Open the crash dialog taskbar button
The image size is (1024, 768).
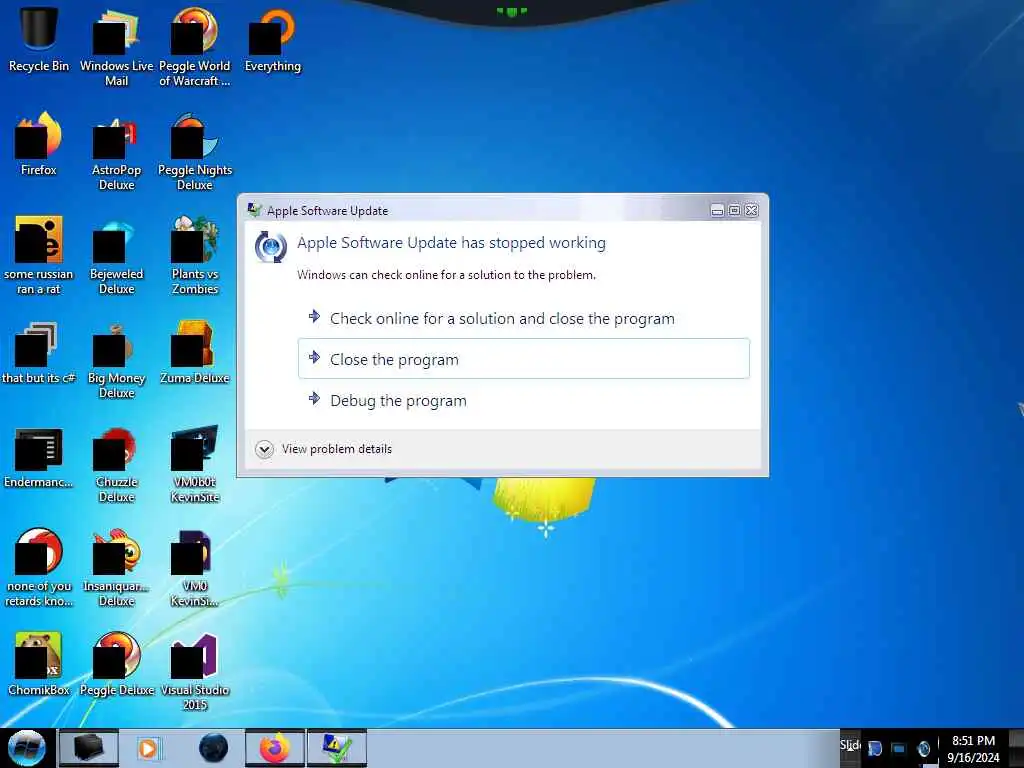coord(337,748)
